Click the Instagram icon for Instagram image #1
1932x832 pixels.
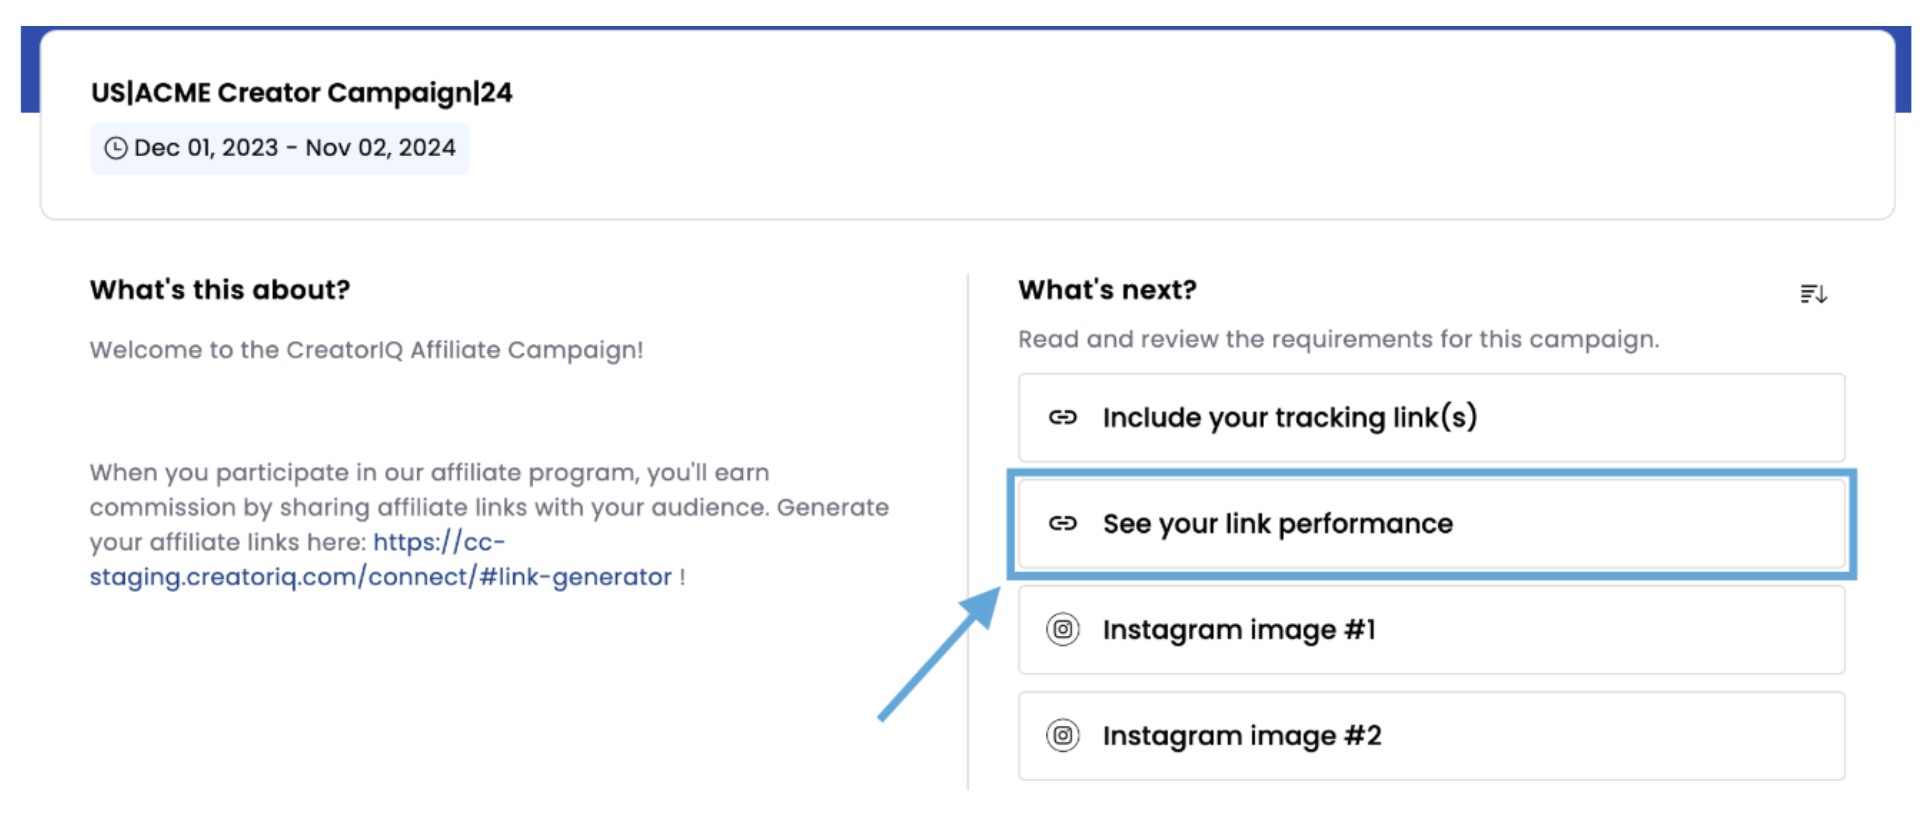tap(1062, 629)
